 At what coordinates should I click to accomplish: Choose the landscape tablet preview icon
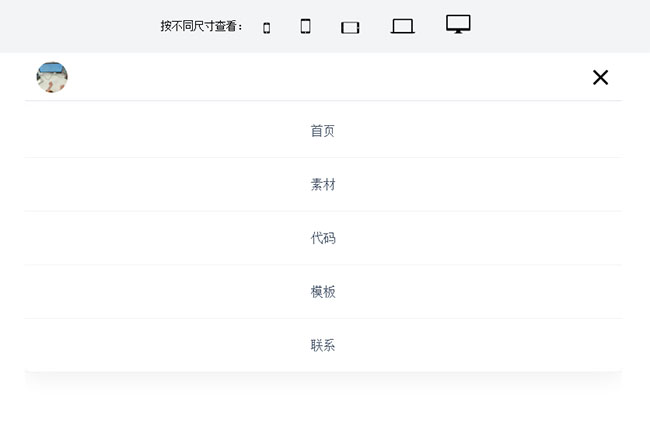click(x=350, y=28)
